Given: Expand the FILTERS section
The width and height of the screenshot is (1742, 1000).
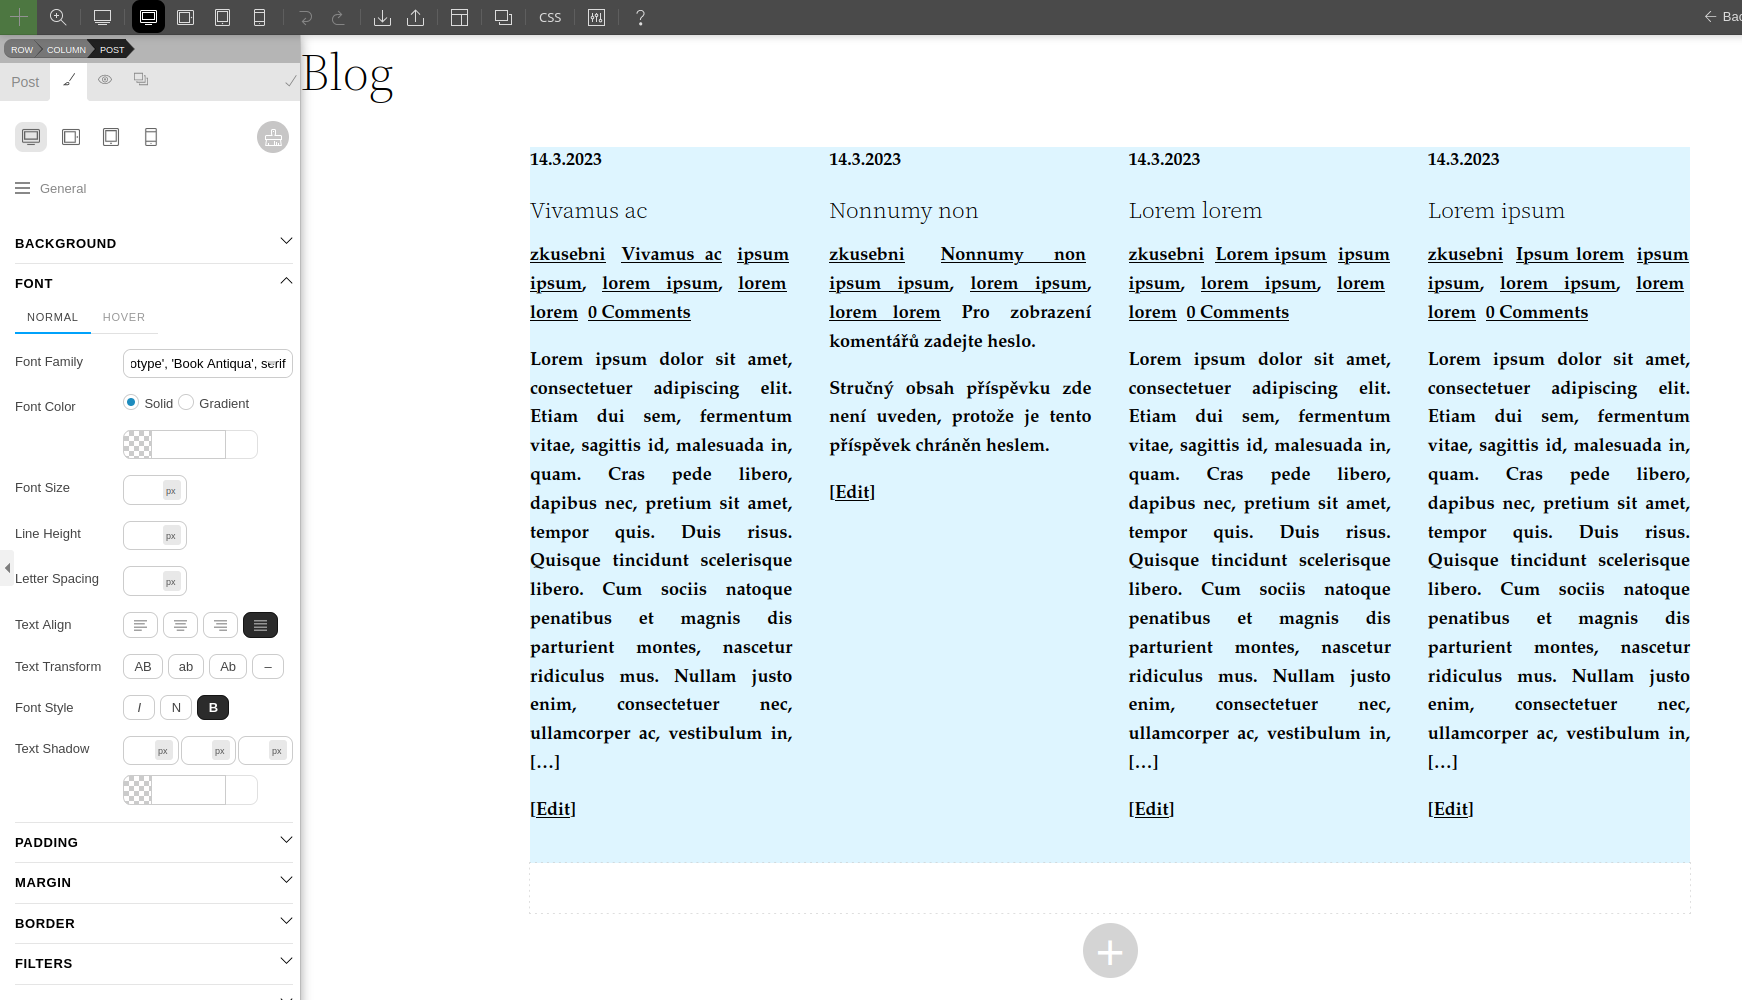Looking at the screenshot, I should coord(154,963).
